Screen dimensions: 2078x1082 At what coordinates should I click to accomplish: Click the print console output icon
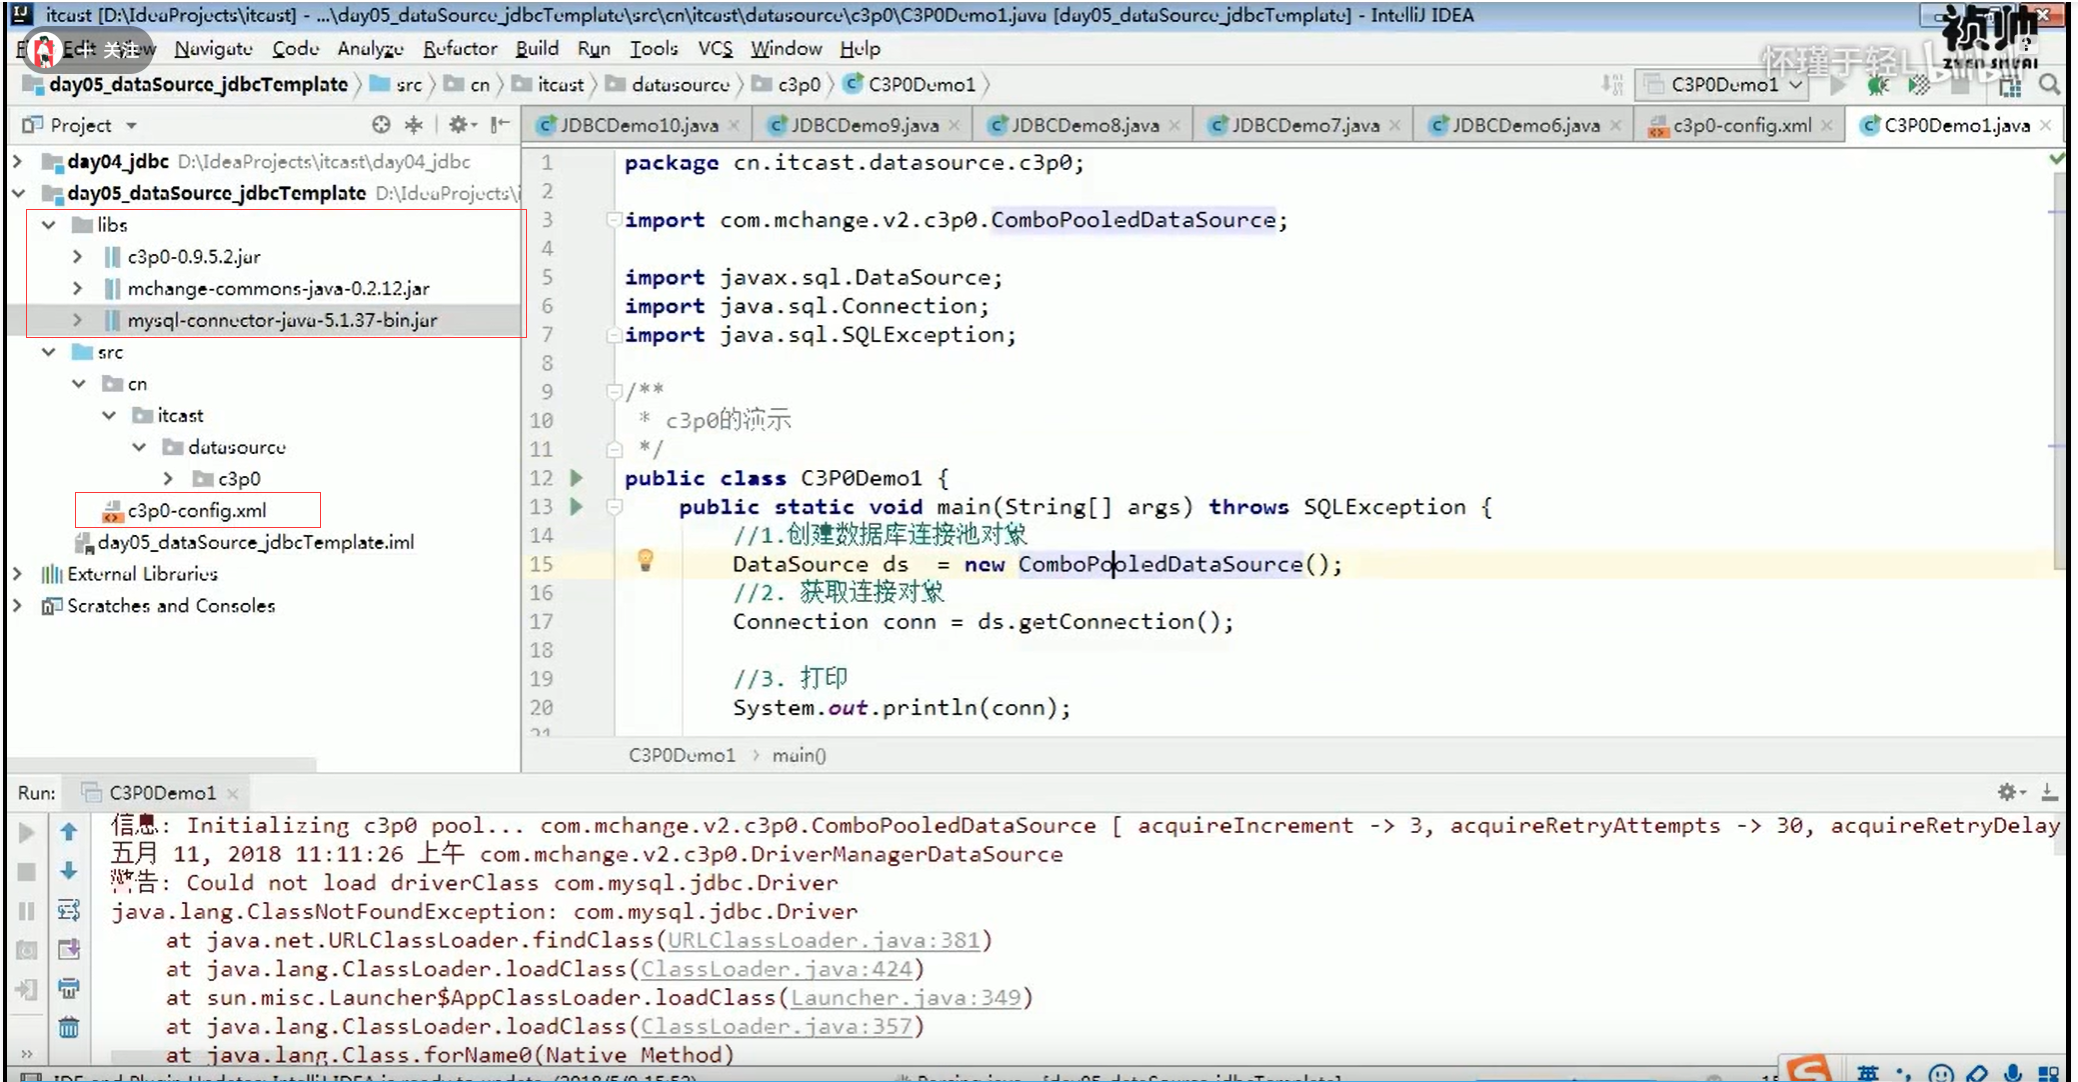(68, 988)
